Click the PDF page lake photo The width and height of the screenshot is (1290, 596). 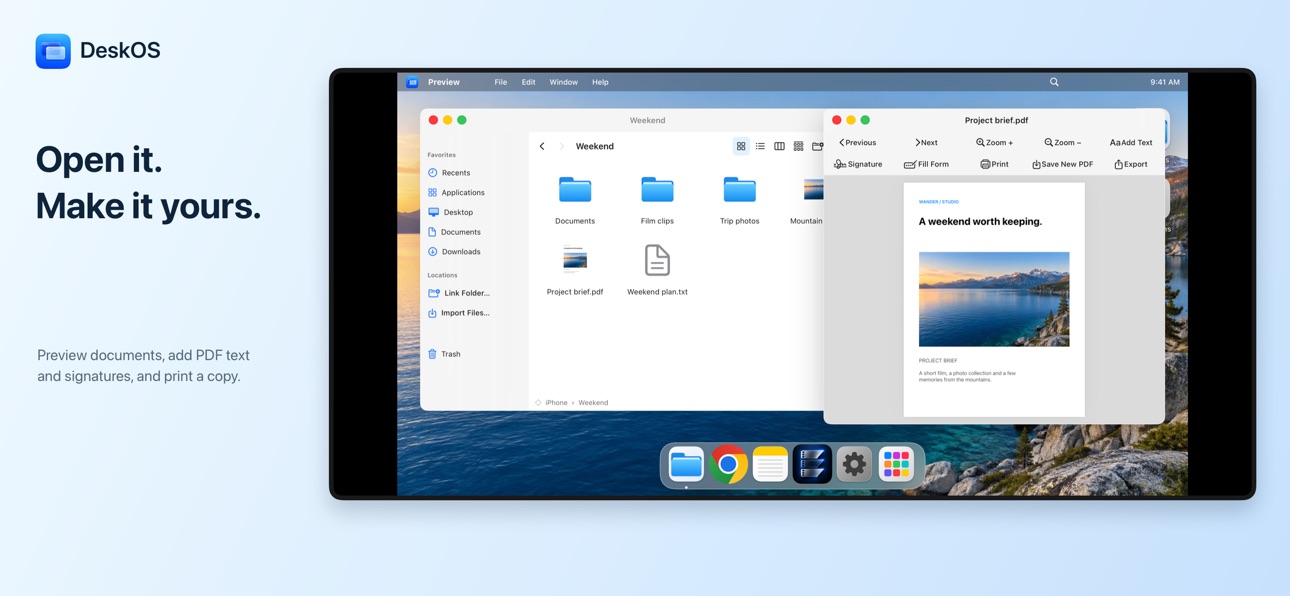click(994, 299)
